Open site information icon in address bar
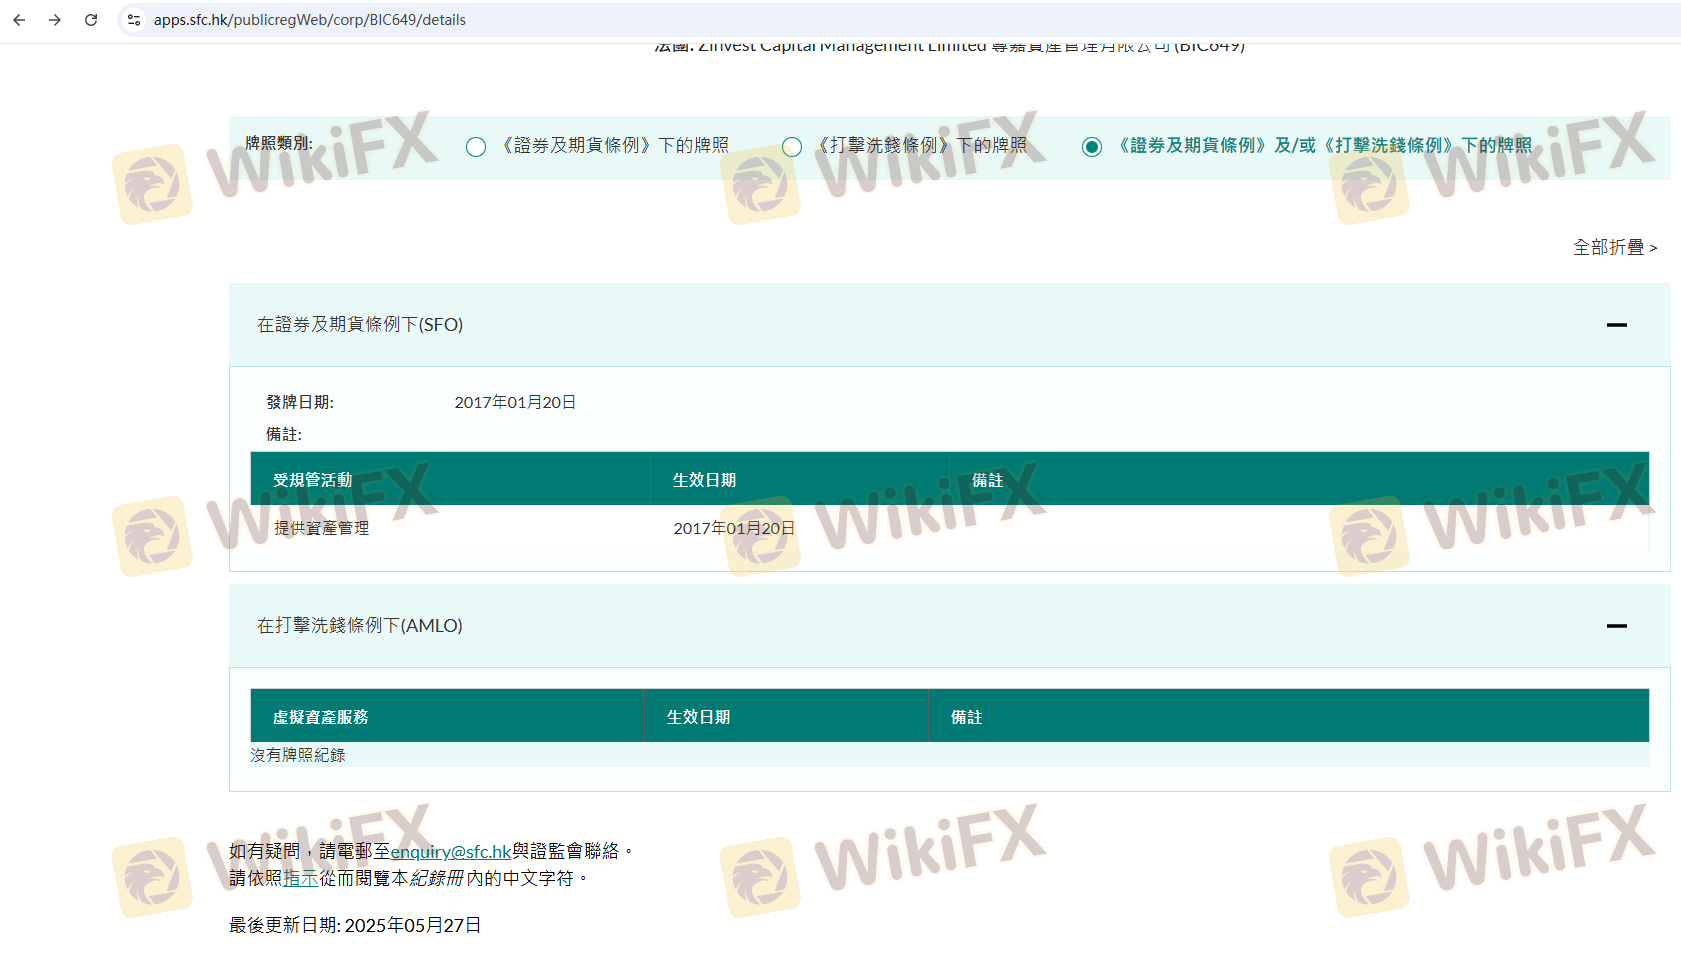This screenshot has height=956, width=1681. (134, 20)
